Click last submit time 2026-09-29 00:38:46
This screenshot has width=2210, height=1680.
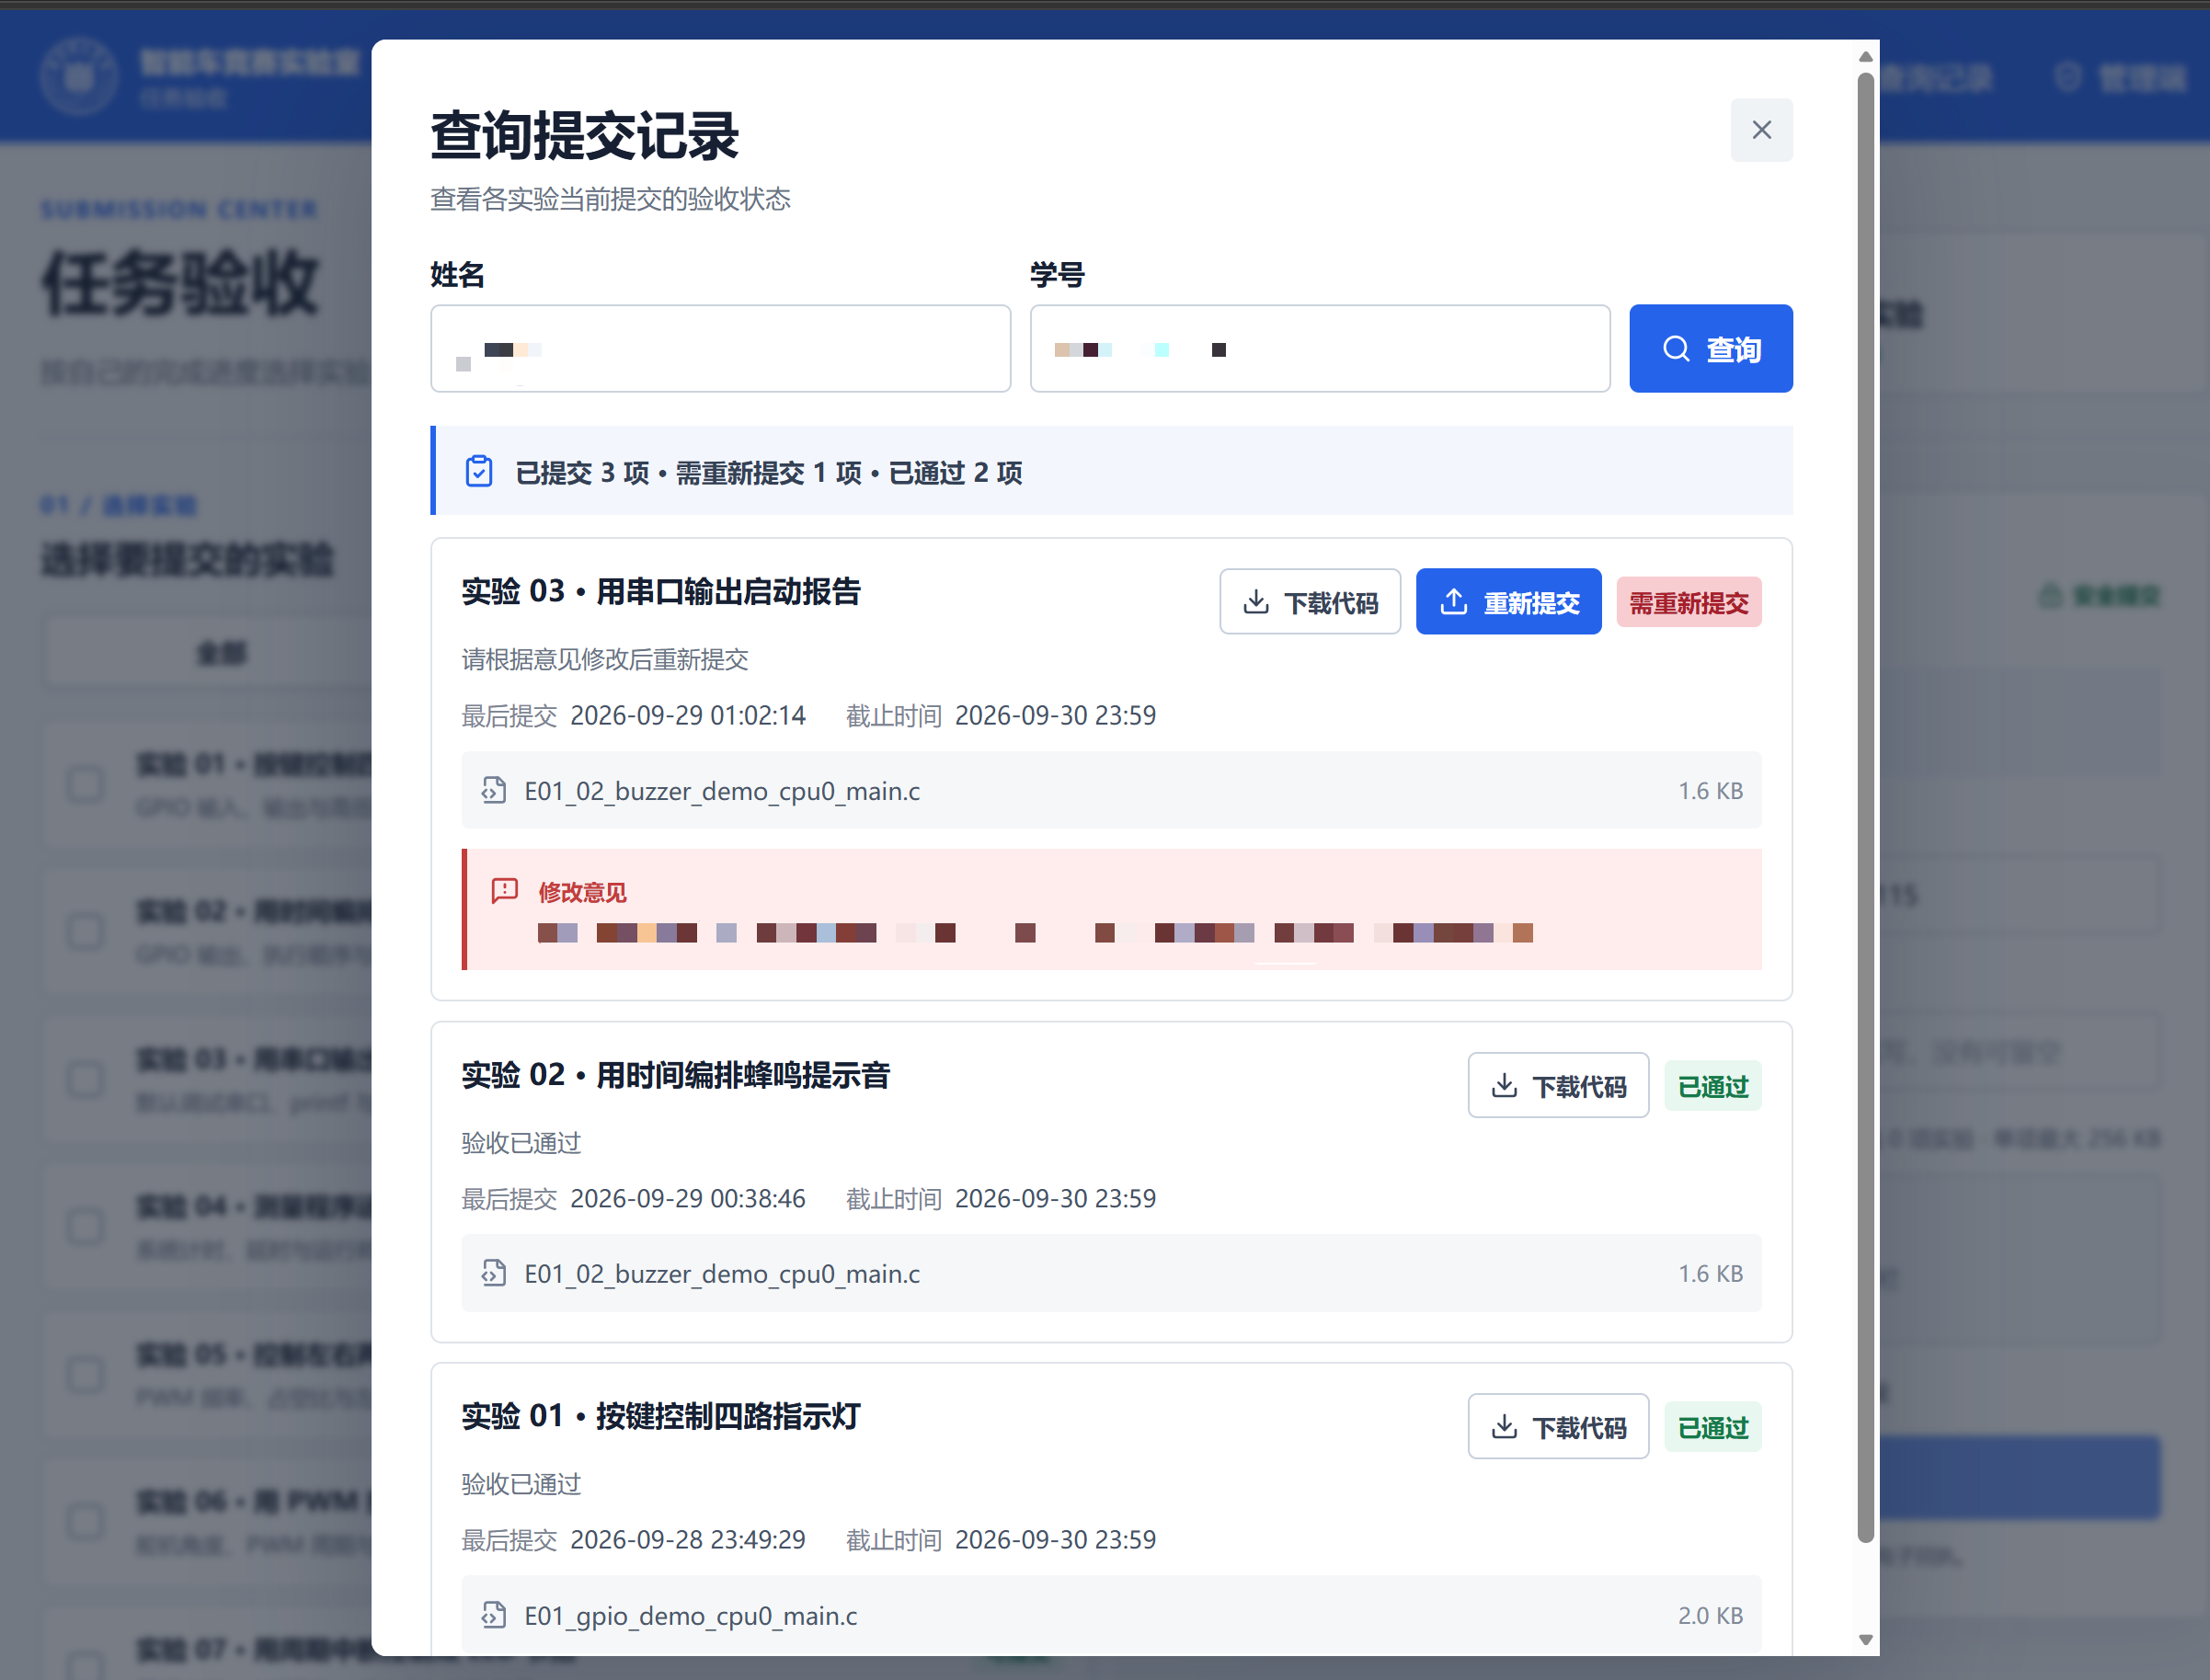tap(688, 1199)
